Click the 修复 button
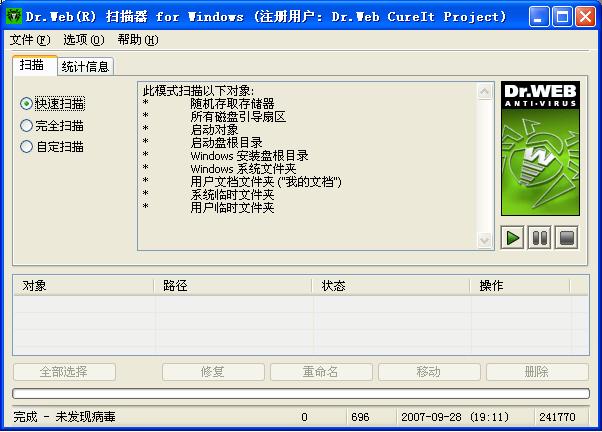 (x=213, y=372)
